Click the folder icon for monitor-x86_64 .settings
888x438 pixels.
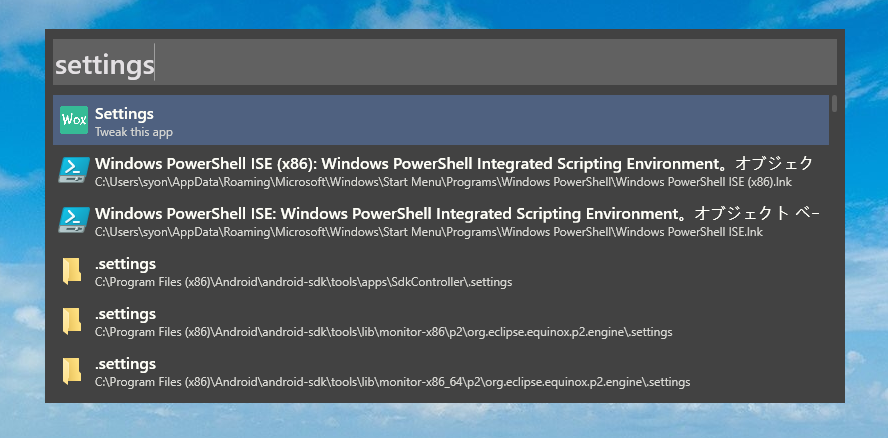point(72,370)
